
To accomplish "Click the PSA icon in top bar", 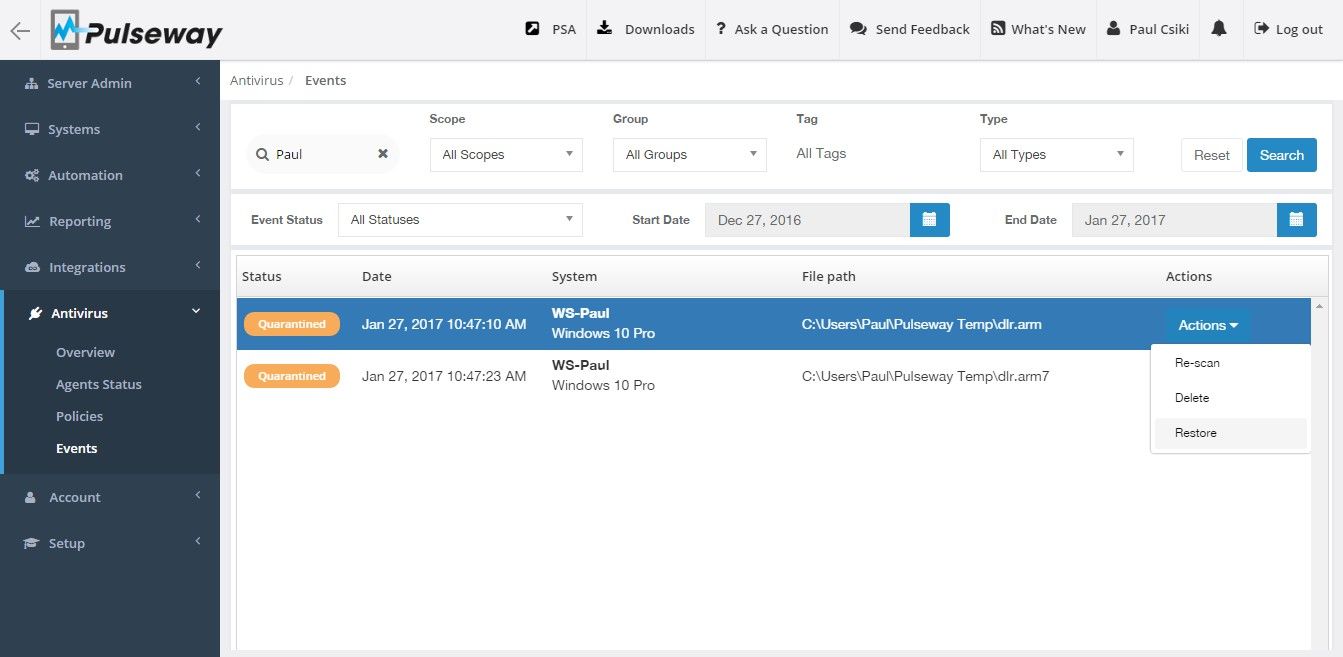I will tap(532, 29).
